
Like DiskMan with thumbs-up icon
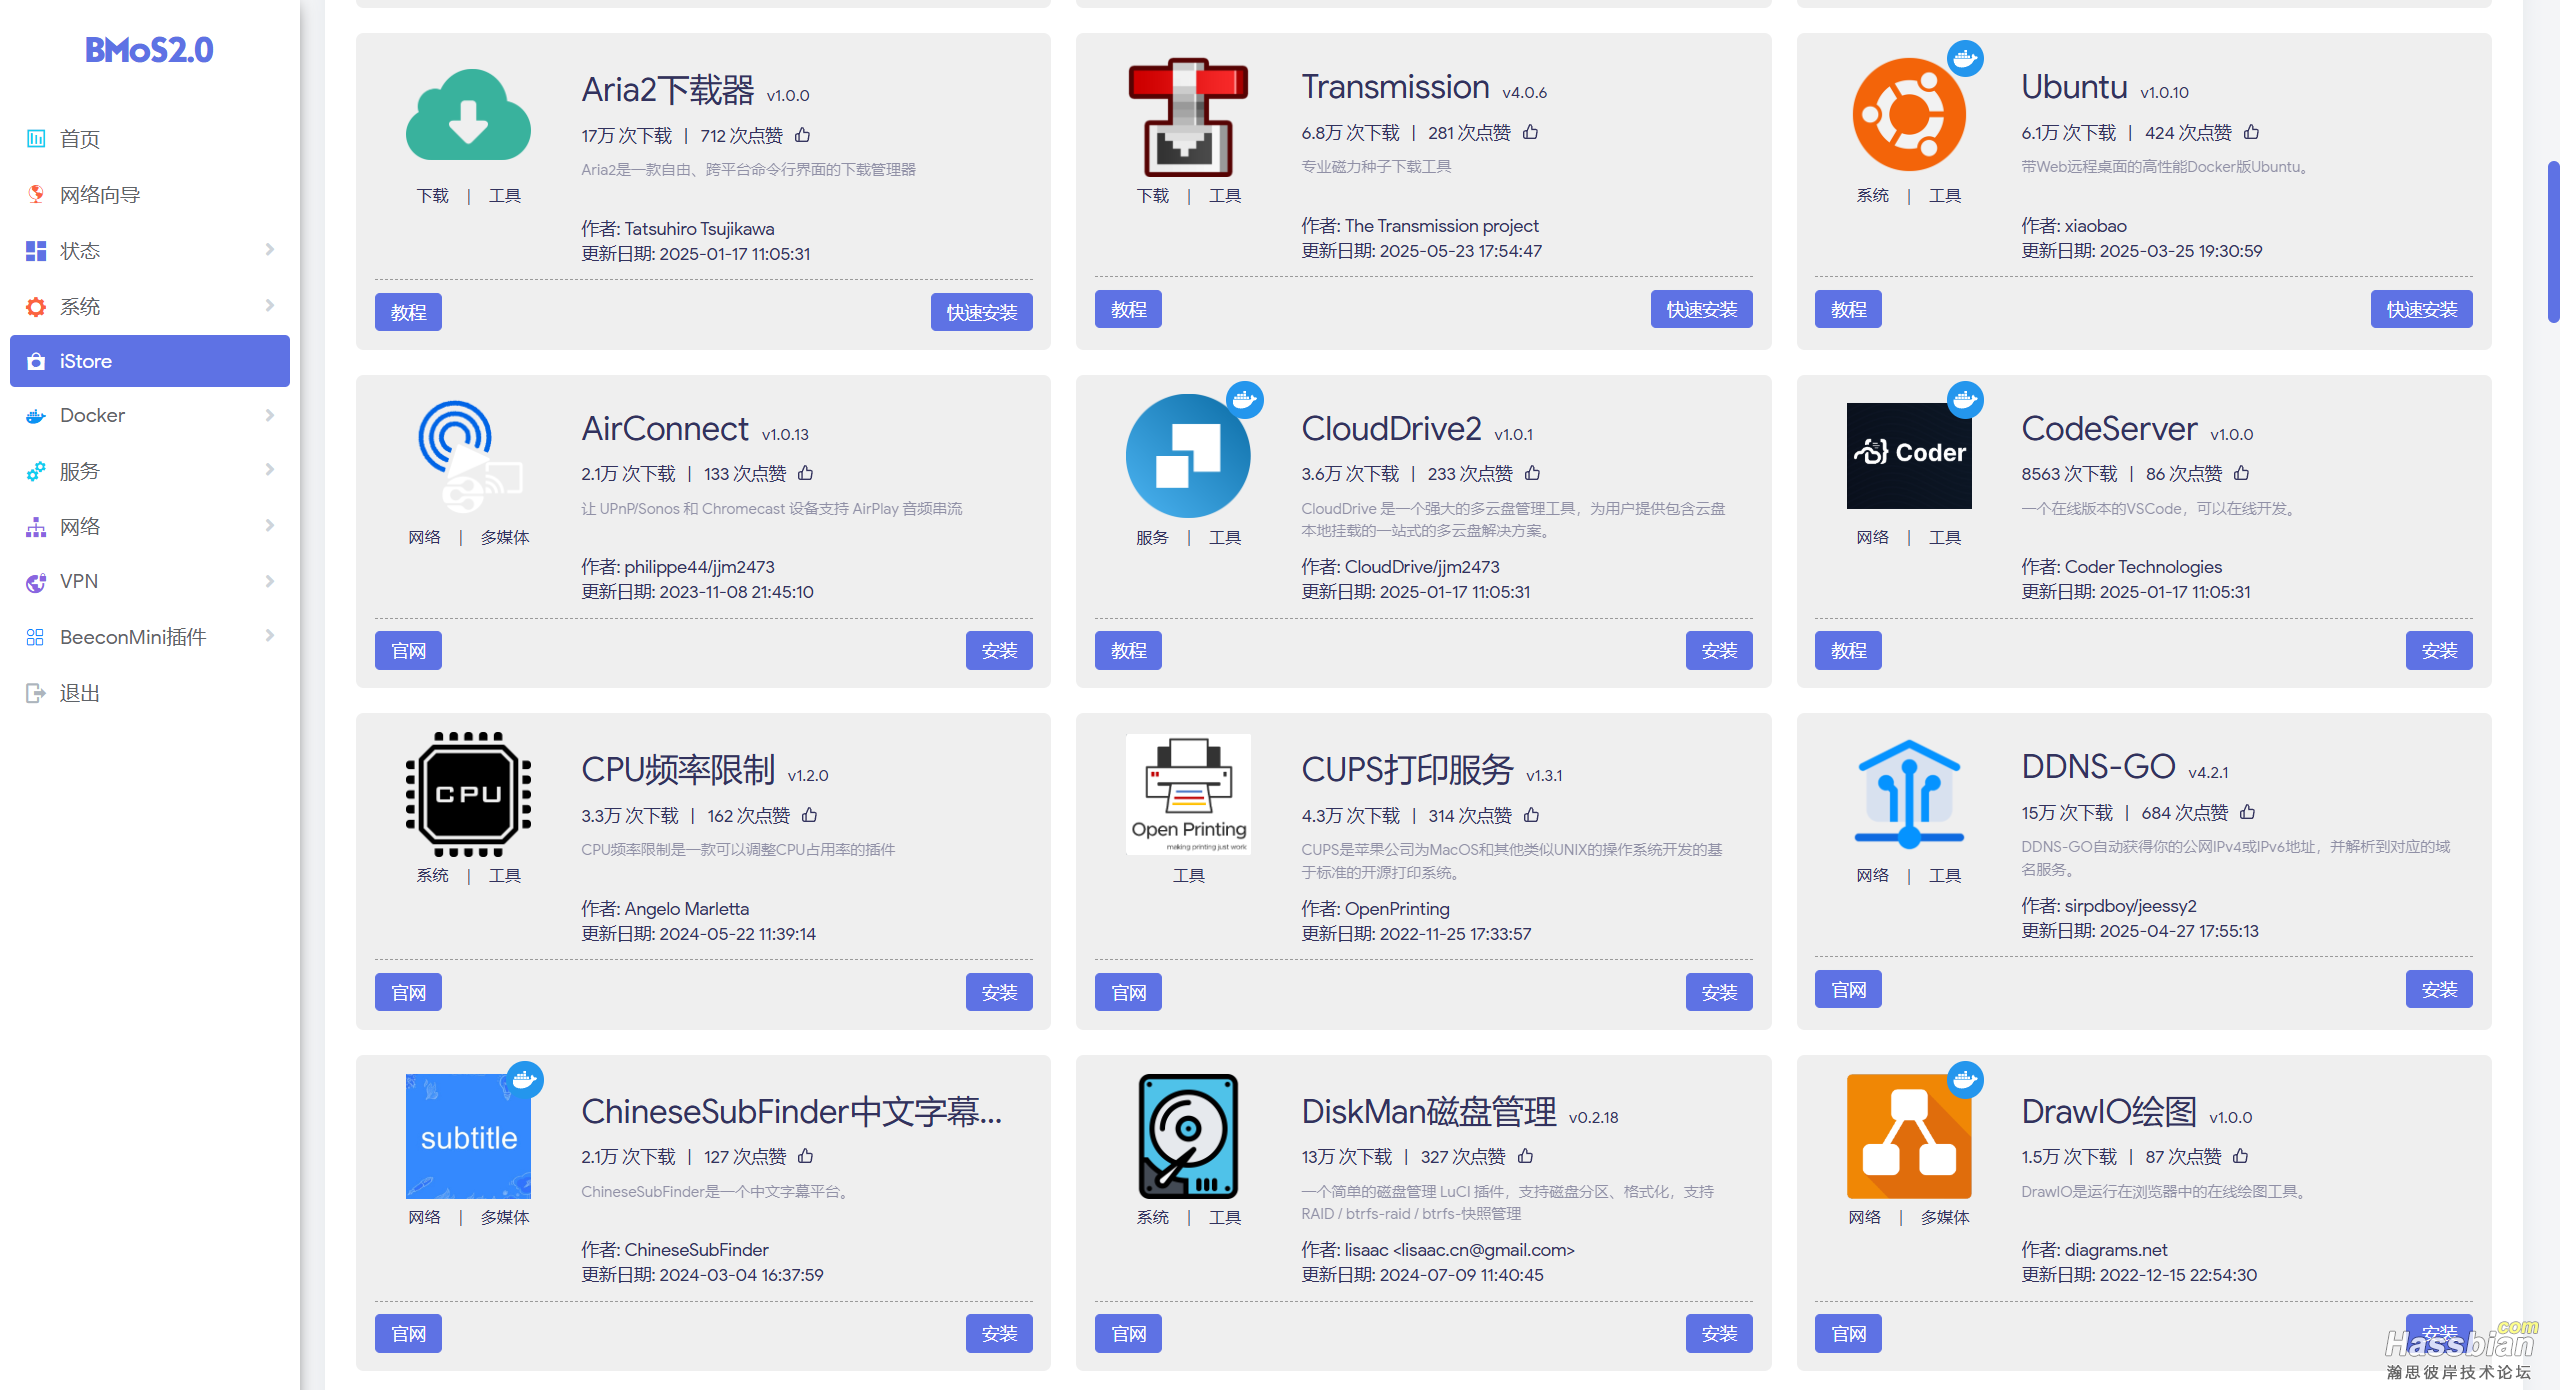click(x=1525, y=1156)
